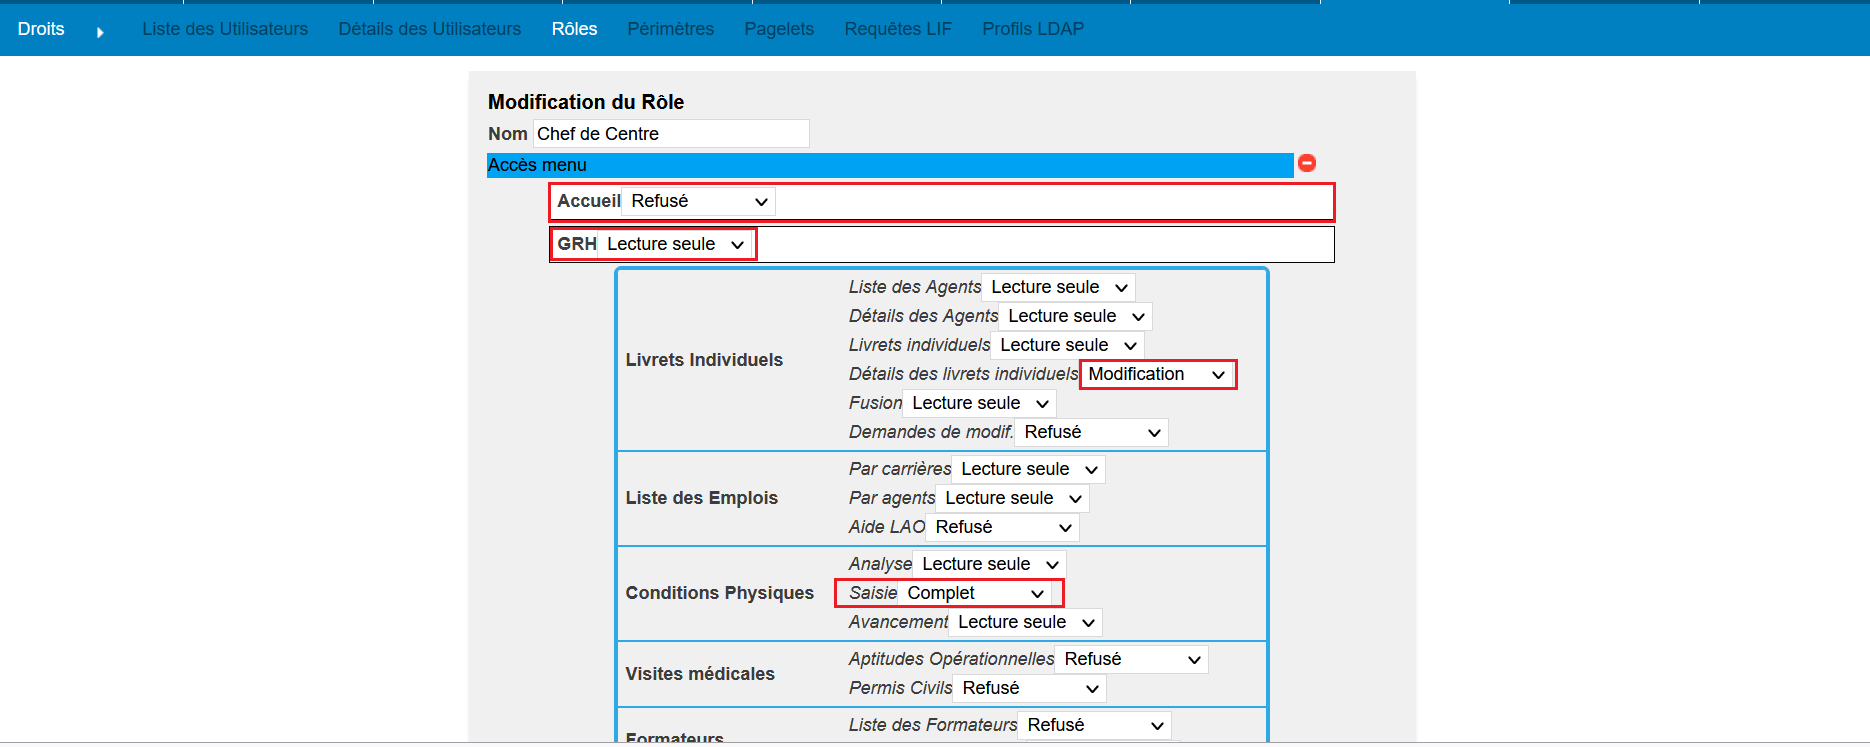Open Détails des Utilisateurs tab
This screenshot has height=747, width=1870.
(x=429, y=29)
